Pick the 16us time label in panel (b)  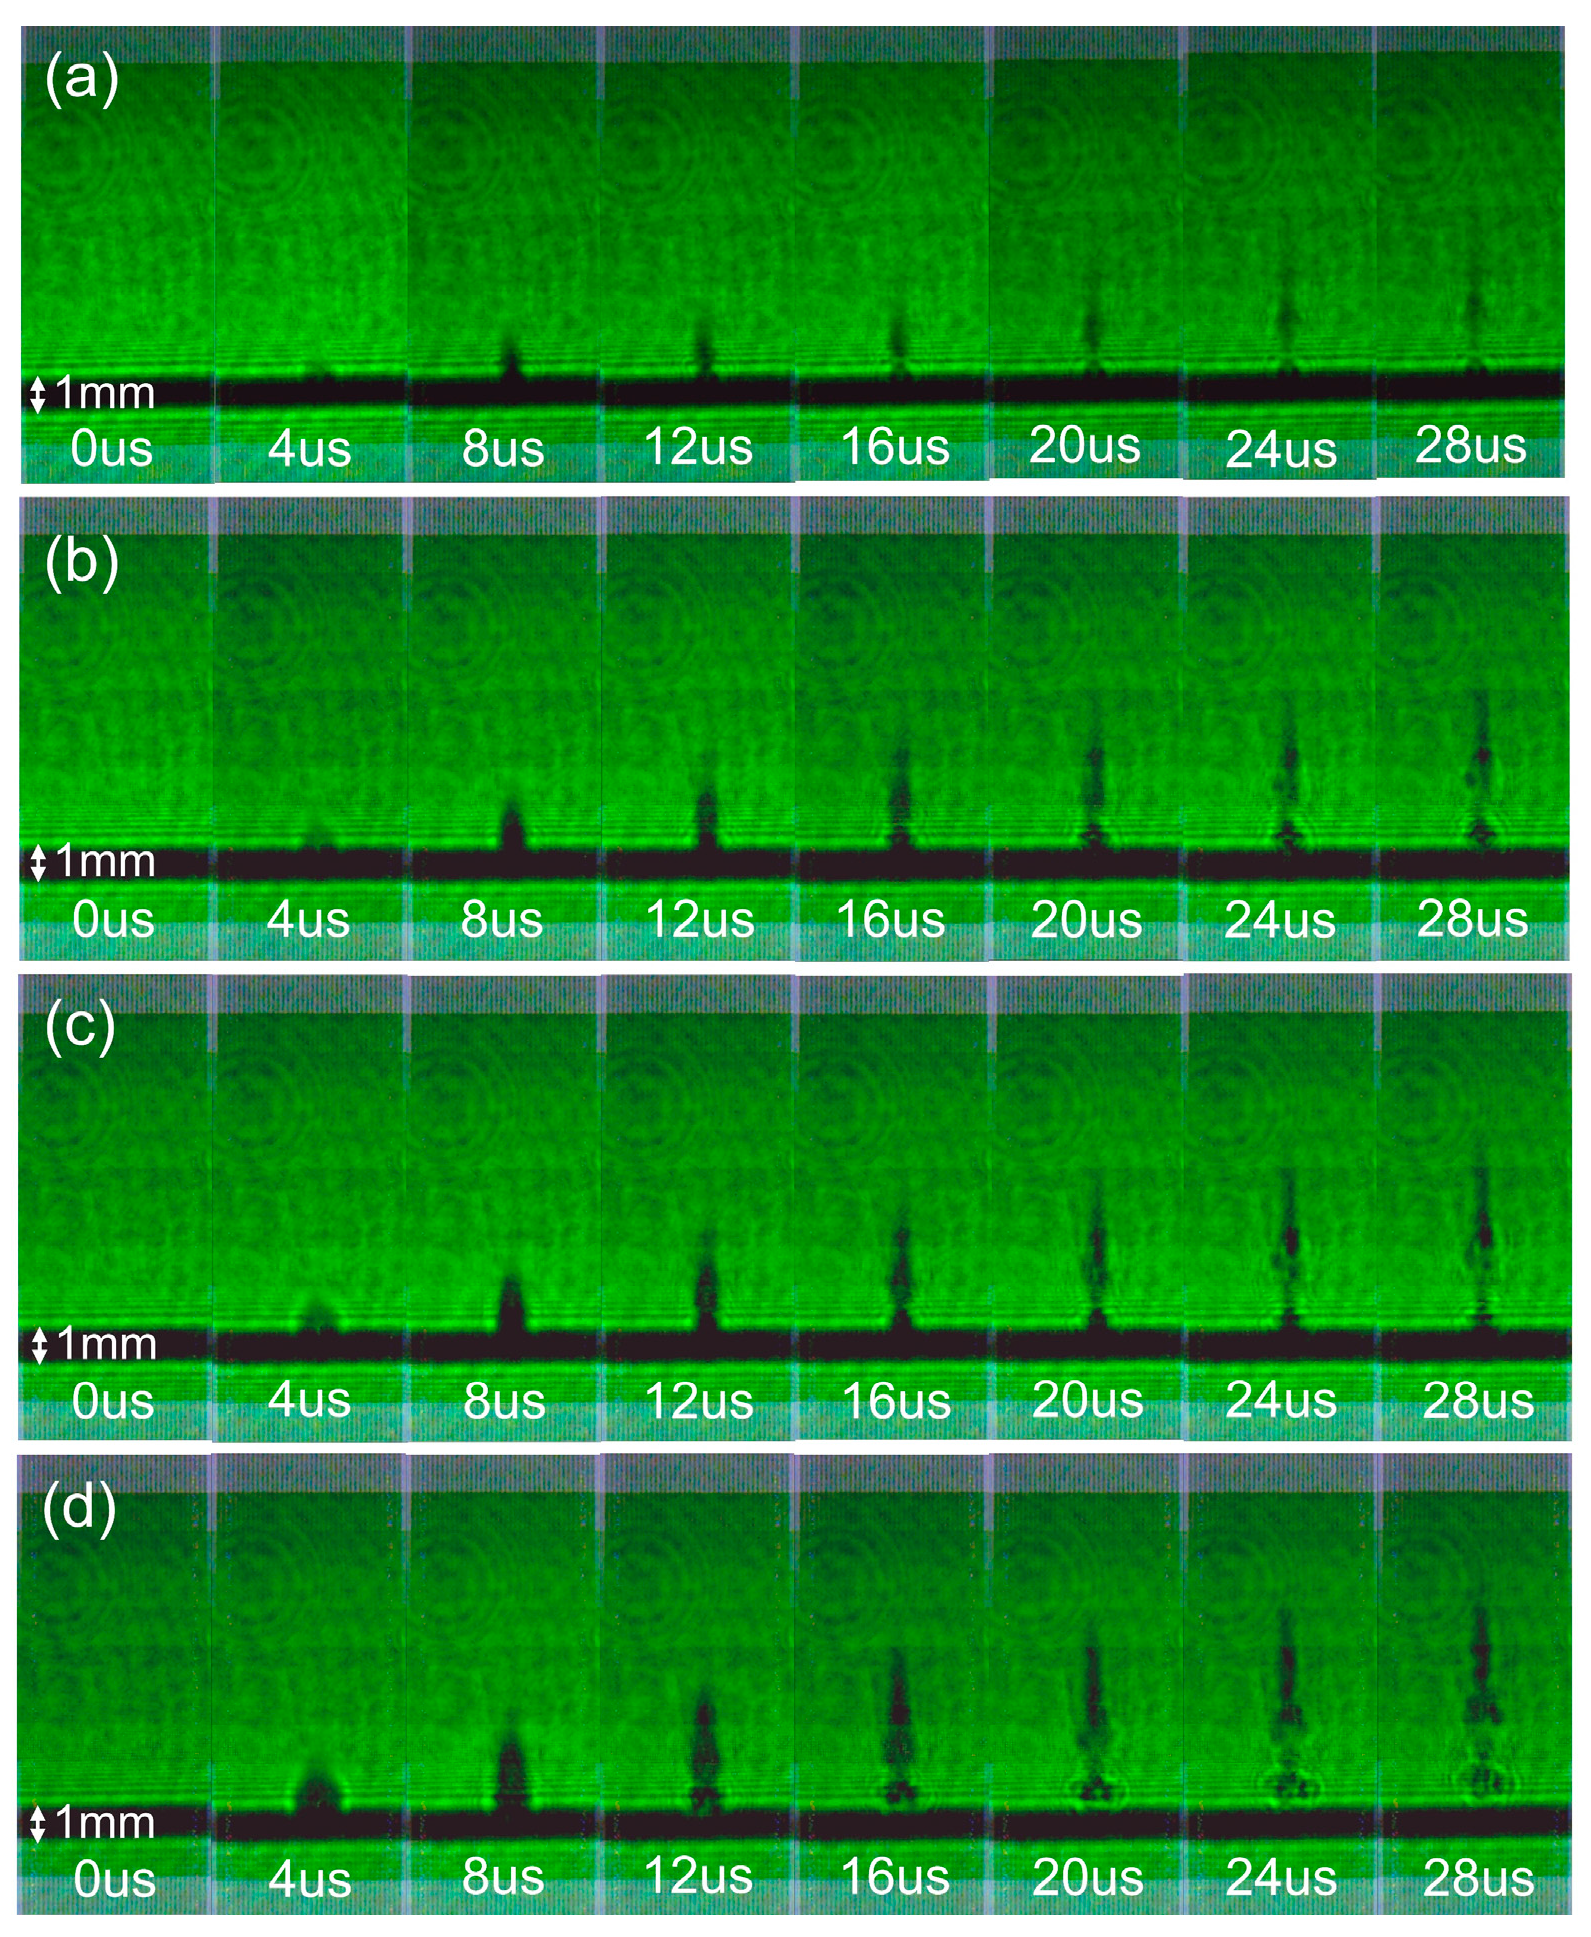[x=890, y=919]
